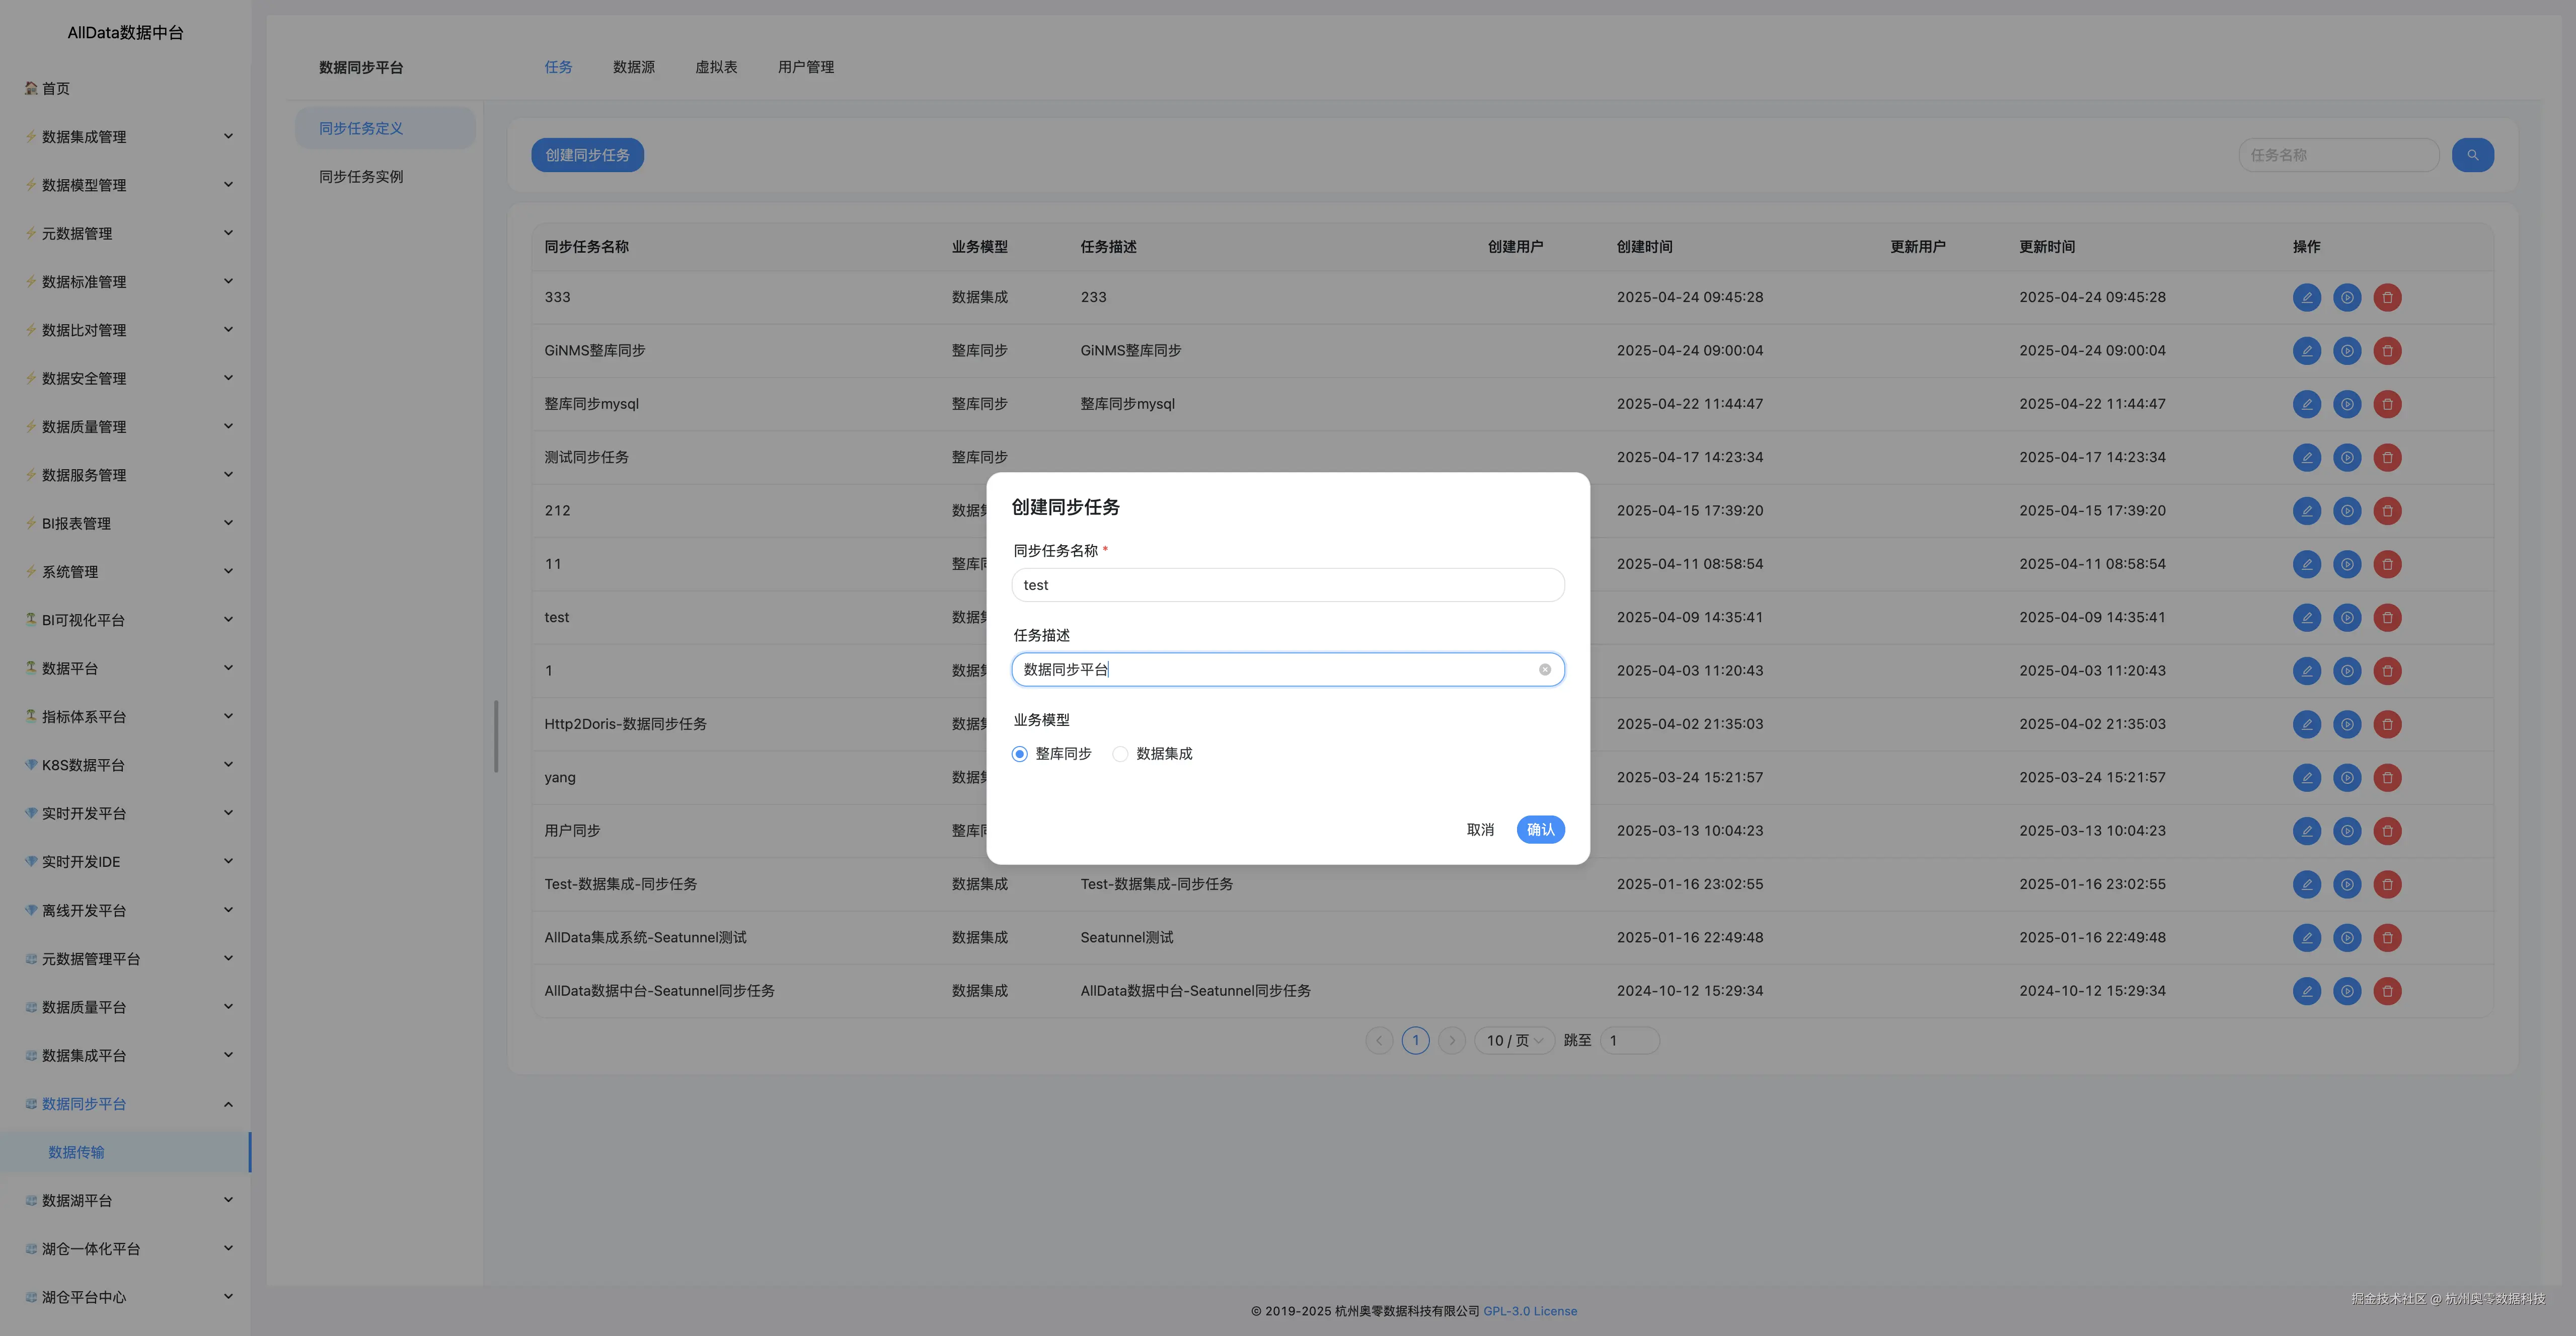2576x1336 pixels.
Task: Switch to the 数据源 tab
Action: coord(633,67)
